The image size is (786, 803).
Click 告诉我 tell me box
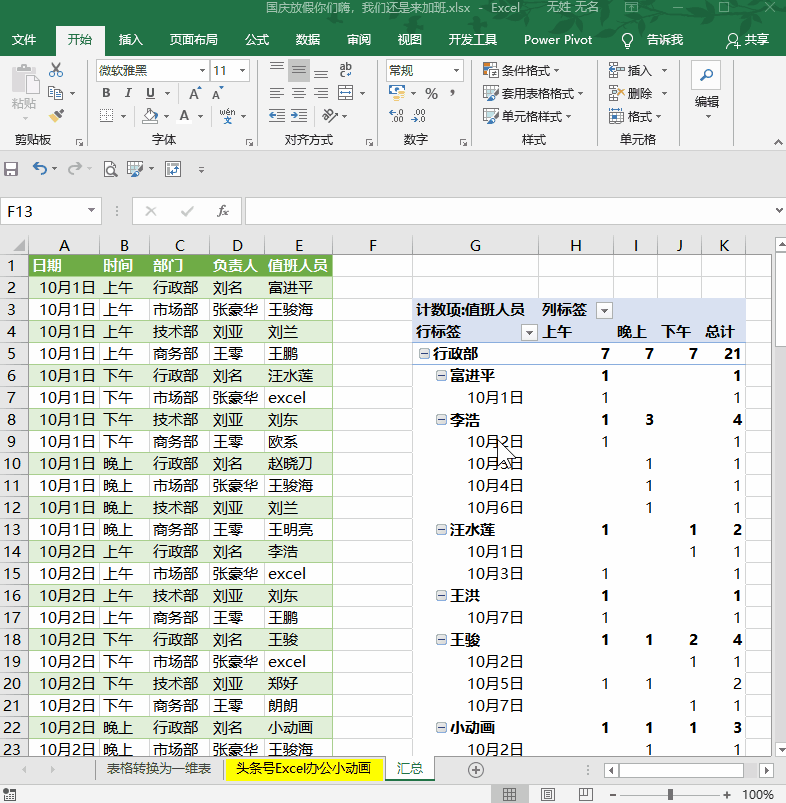tap(652, 40)
